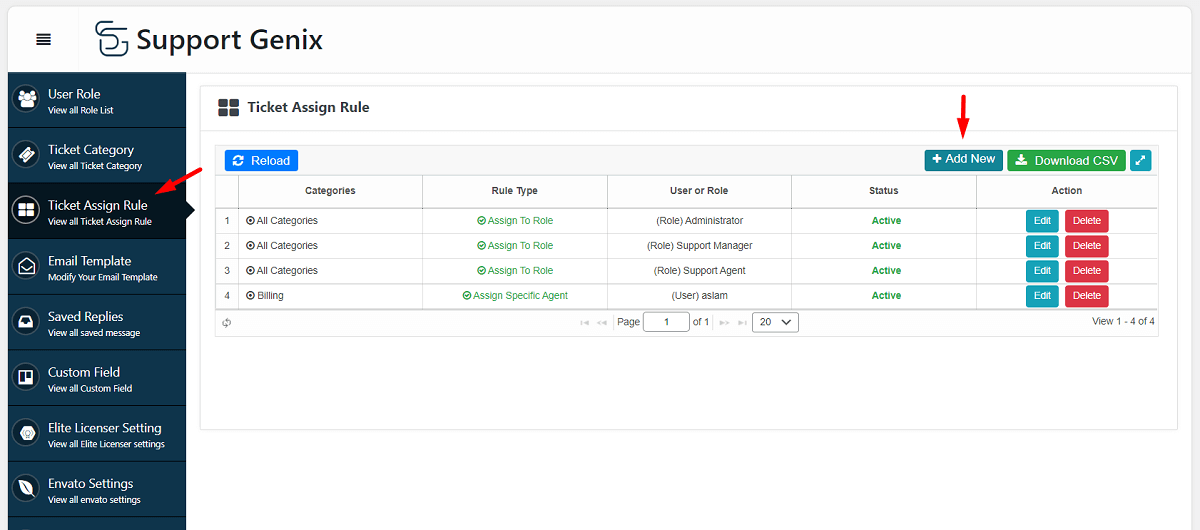Open the Elite Licenser Setting menu
The width and height of the screenshot is (1200, 530).
click(x=104, y=433)
